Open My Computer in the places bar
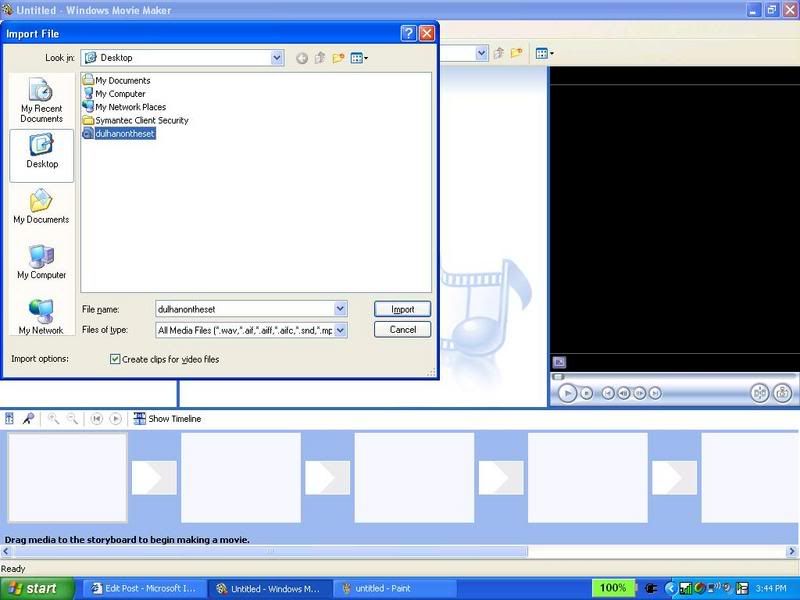The width and height of the screenshot is (800, 600). 41,262
